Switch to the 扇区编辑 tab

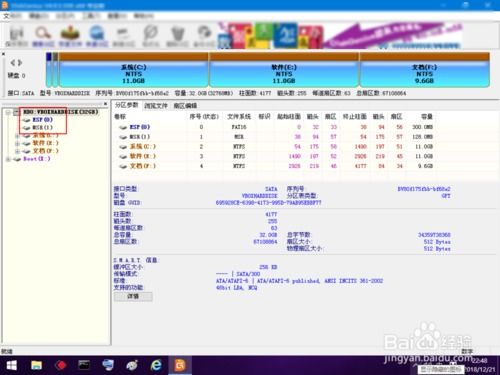coord(185,106)
